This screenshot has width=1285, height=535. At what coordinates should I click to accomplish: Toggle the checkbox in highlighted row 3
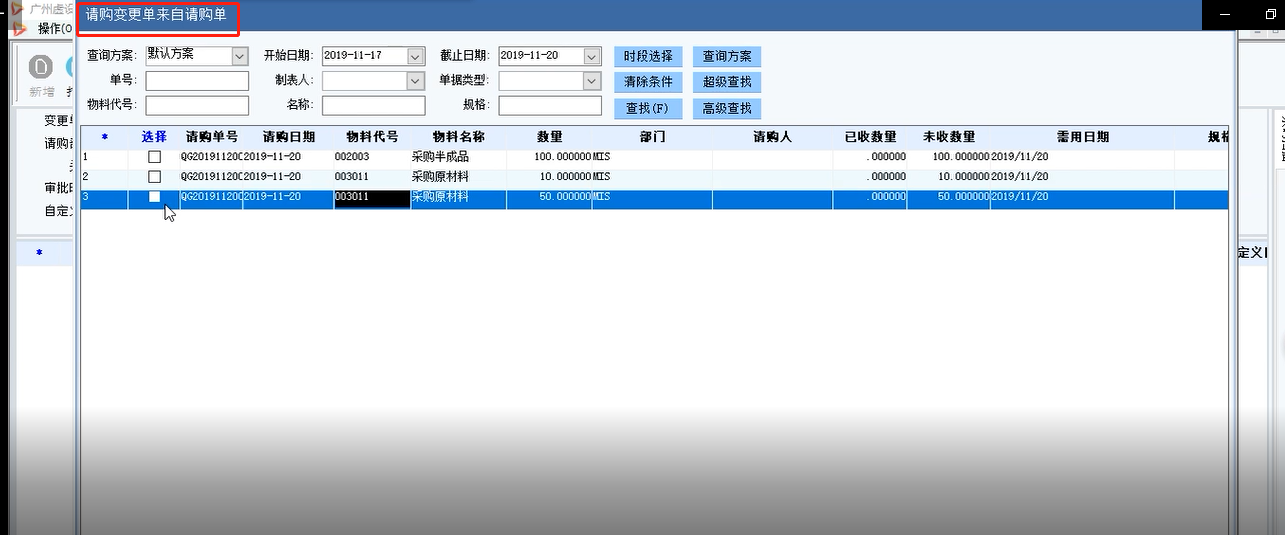pyautogui.click(x=154, y=197)
